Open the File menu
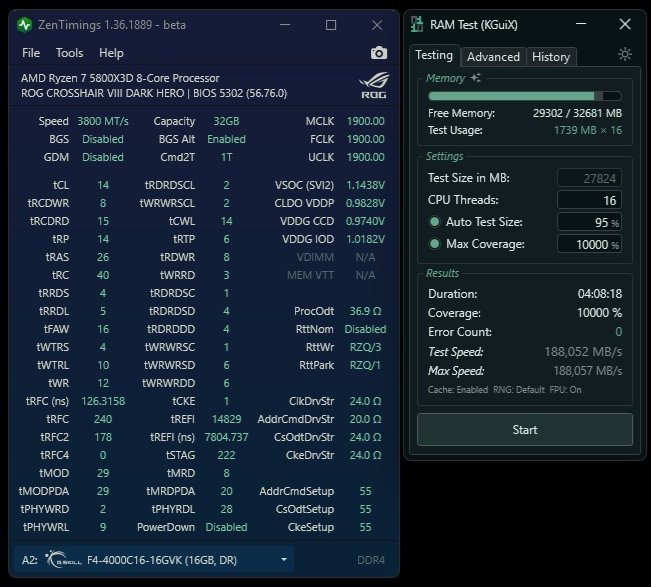This screenshot has height=587, width=651. click(x=31, y=53)
